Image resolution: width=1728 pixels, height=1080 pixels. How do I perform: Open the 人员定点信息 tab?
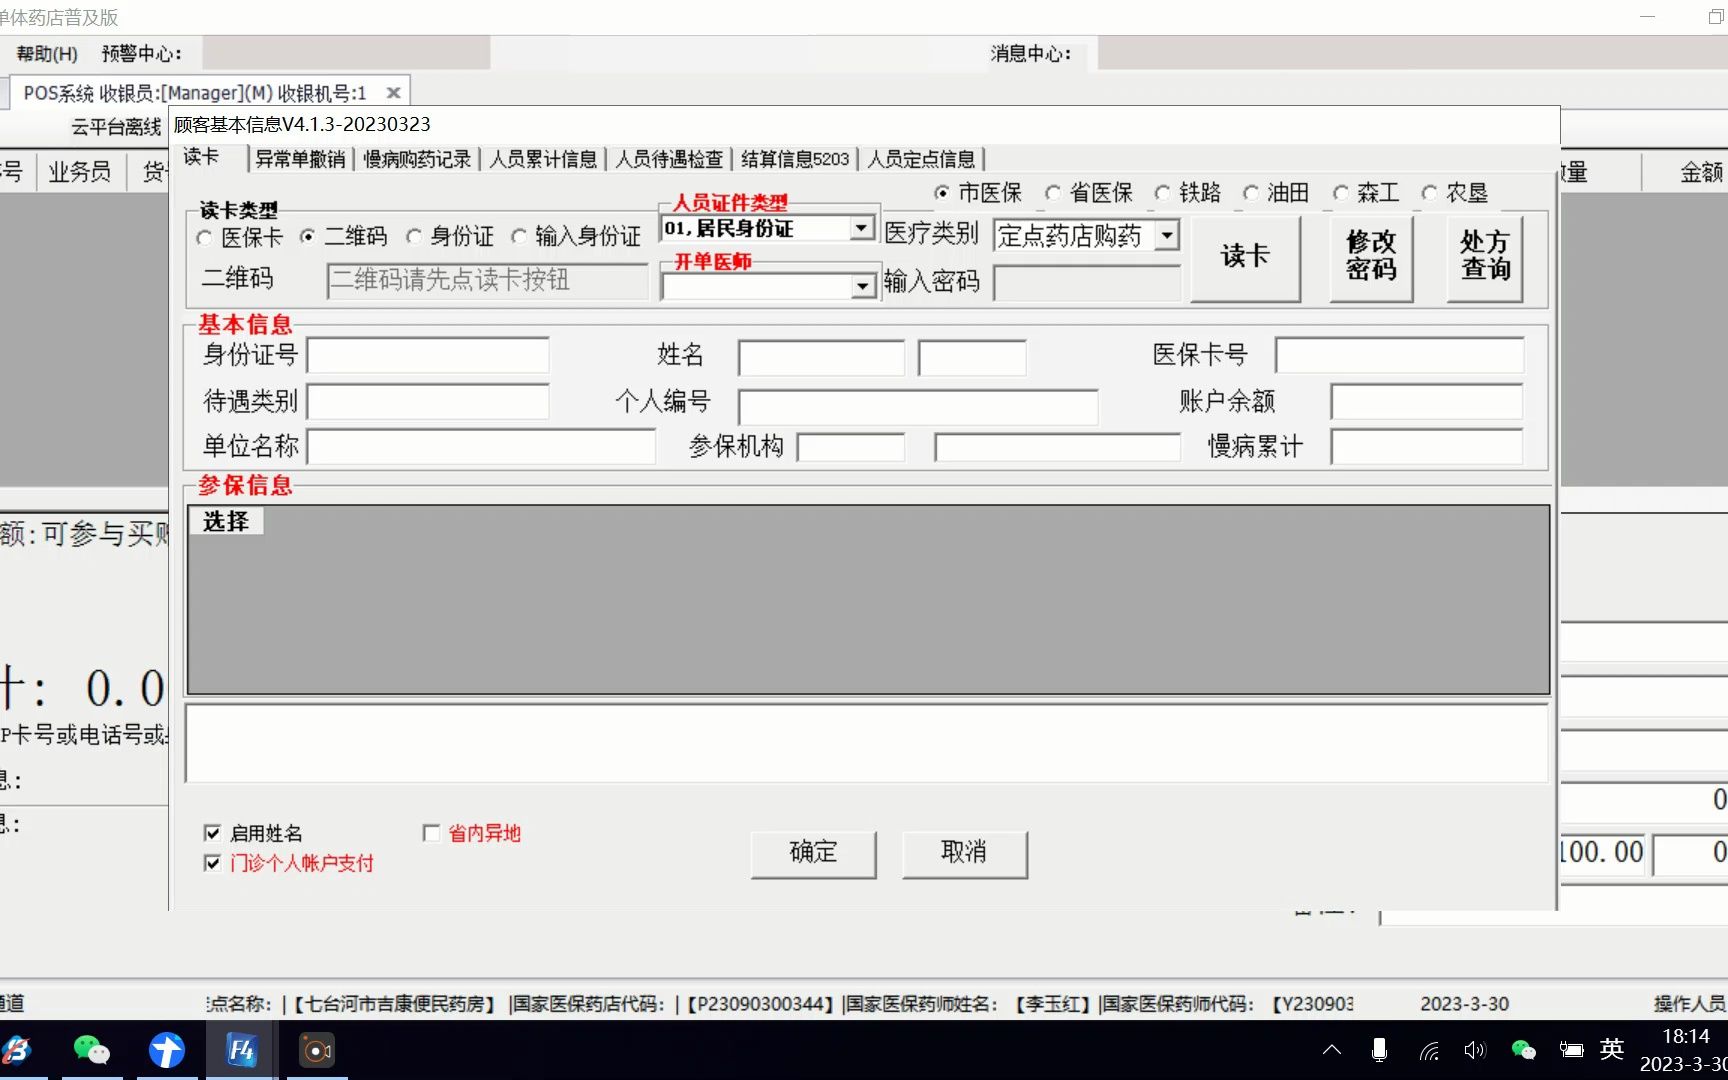tap(921, 159)
